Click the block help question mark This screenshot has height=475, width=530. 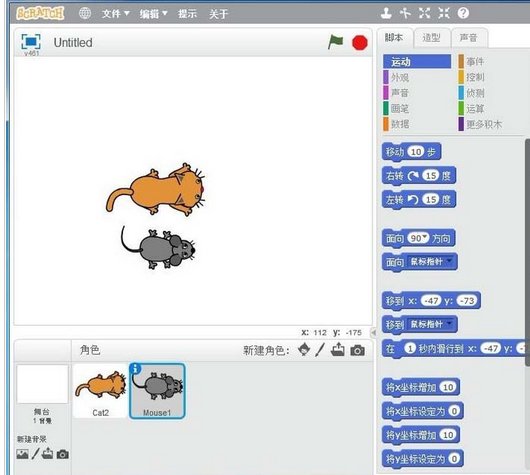pyautogui.click(x=463, y=14)
